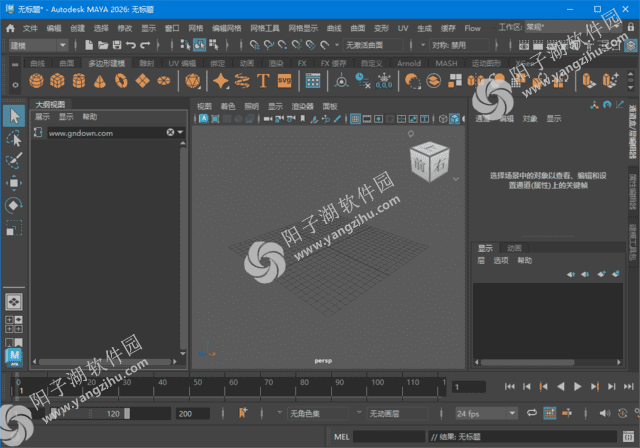Open the viewport 着色 menu
The image size is (640, 448).
228,106
